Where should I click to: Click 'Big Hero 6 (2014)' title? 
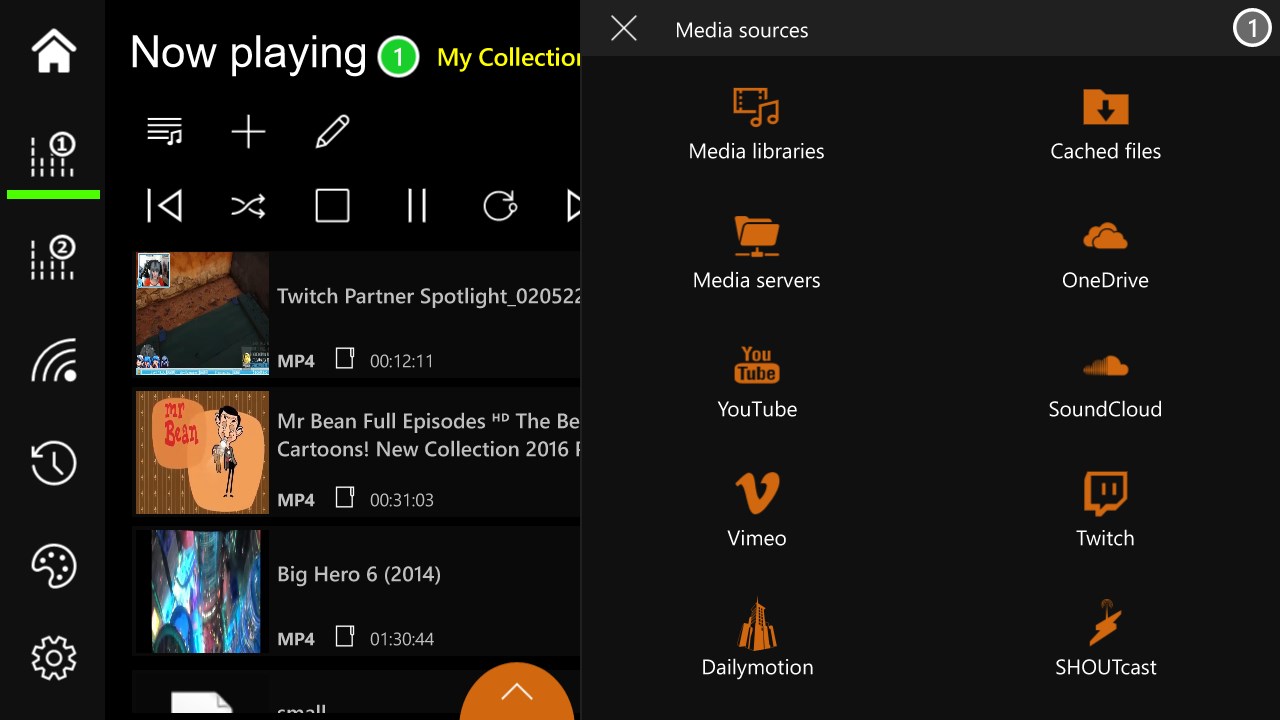pyautogui.click(x=359, y=574)
